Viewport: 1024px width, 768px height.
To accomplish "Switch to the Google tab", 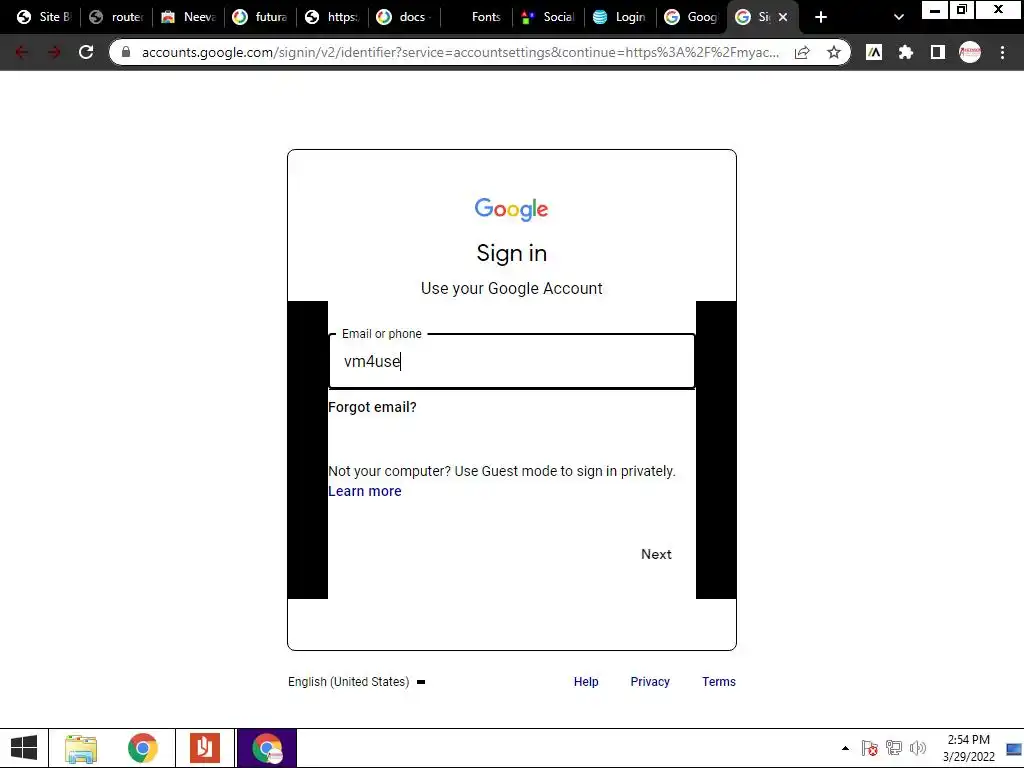I will [x=692, y=17].
